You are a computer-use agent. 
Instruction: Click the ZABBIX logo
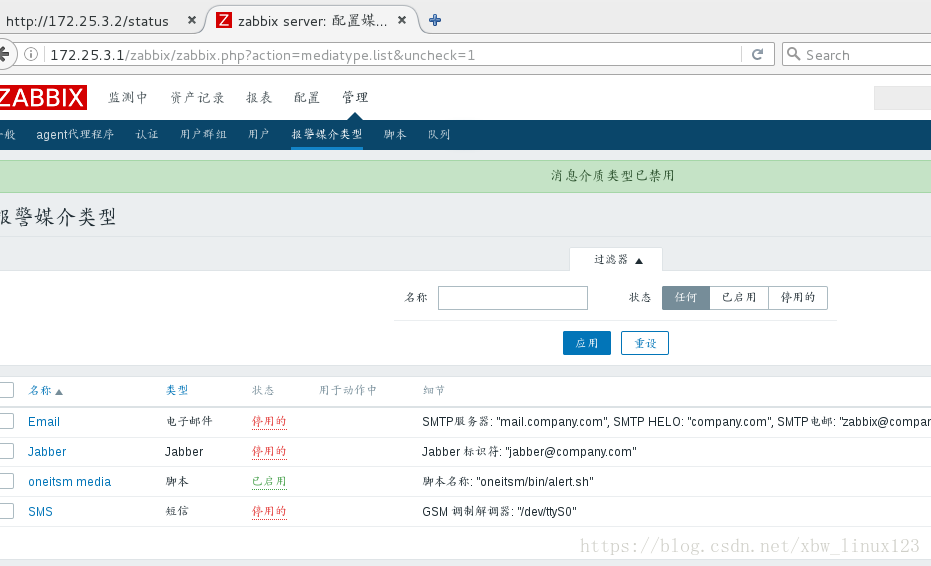tap(43, 97)
